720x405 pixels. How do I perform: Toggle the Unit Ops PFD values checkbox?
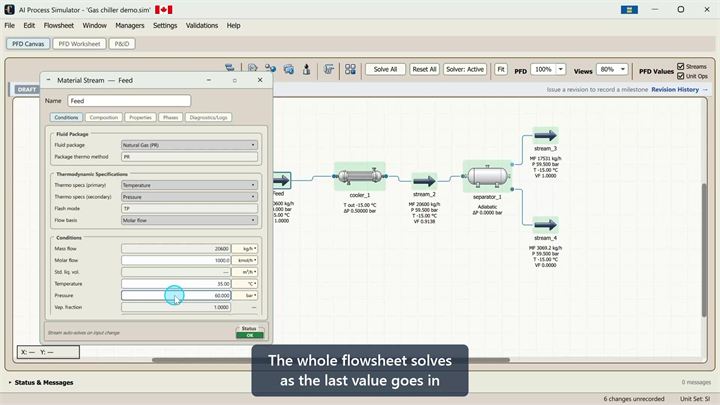(x=681, y=76)
